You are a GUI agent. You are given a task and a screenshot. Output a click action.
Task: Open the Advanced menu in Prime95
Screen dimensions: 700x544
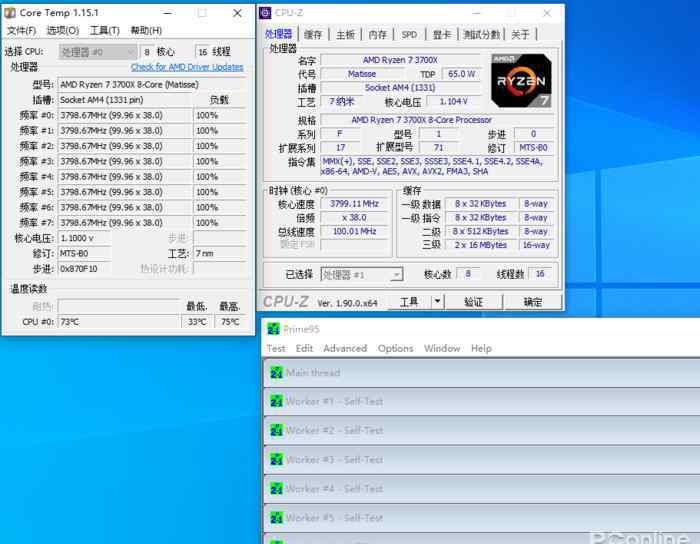(345, 348)
